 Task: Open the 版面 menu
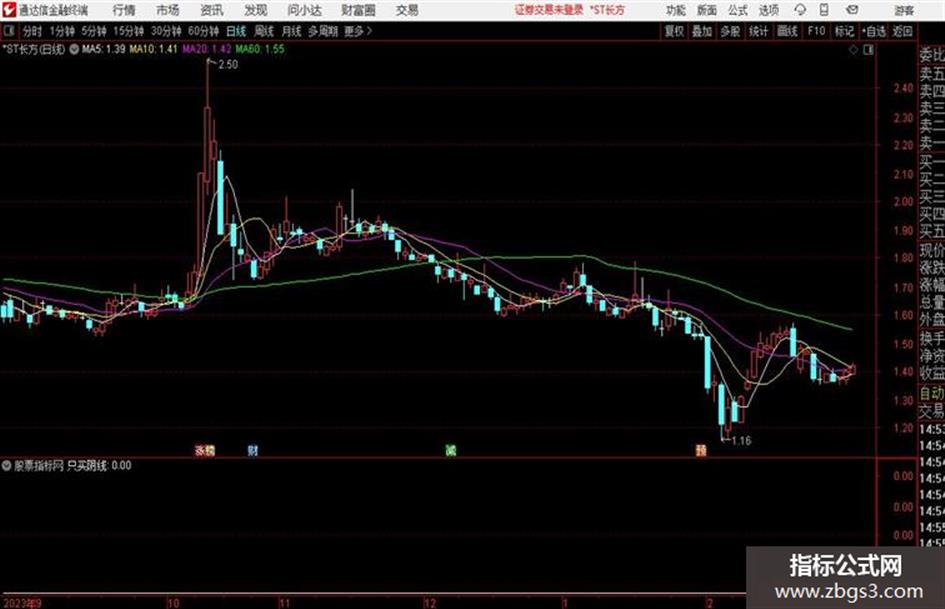(x=706, y=10)
